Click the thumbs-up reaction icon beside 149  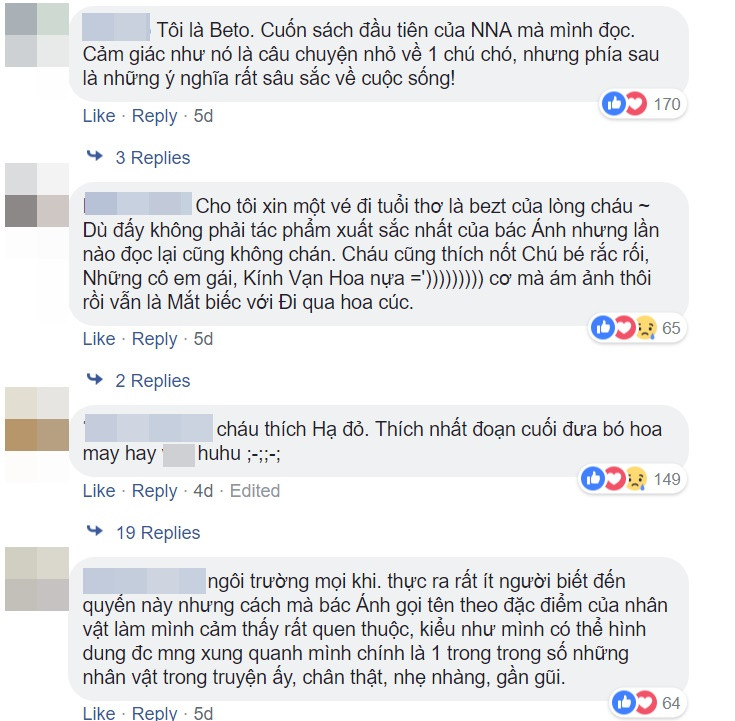tap(593, 479)
